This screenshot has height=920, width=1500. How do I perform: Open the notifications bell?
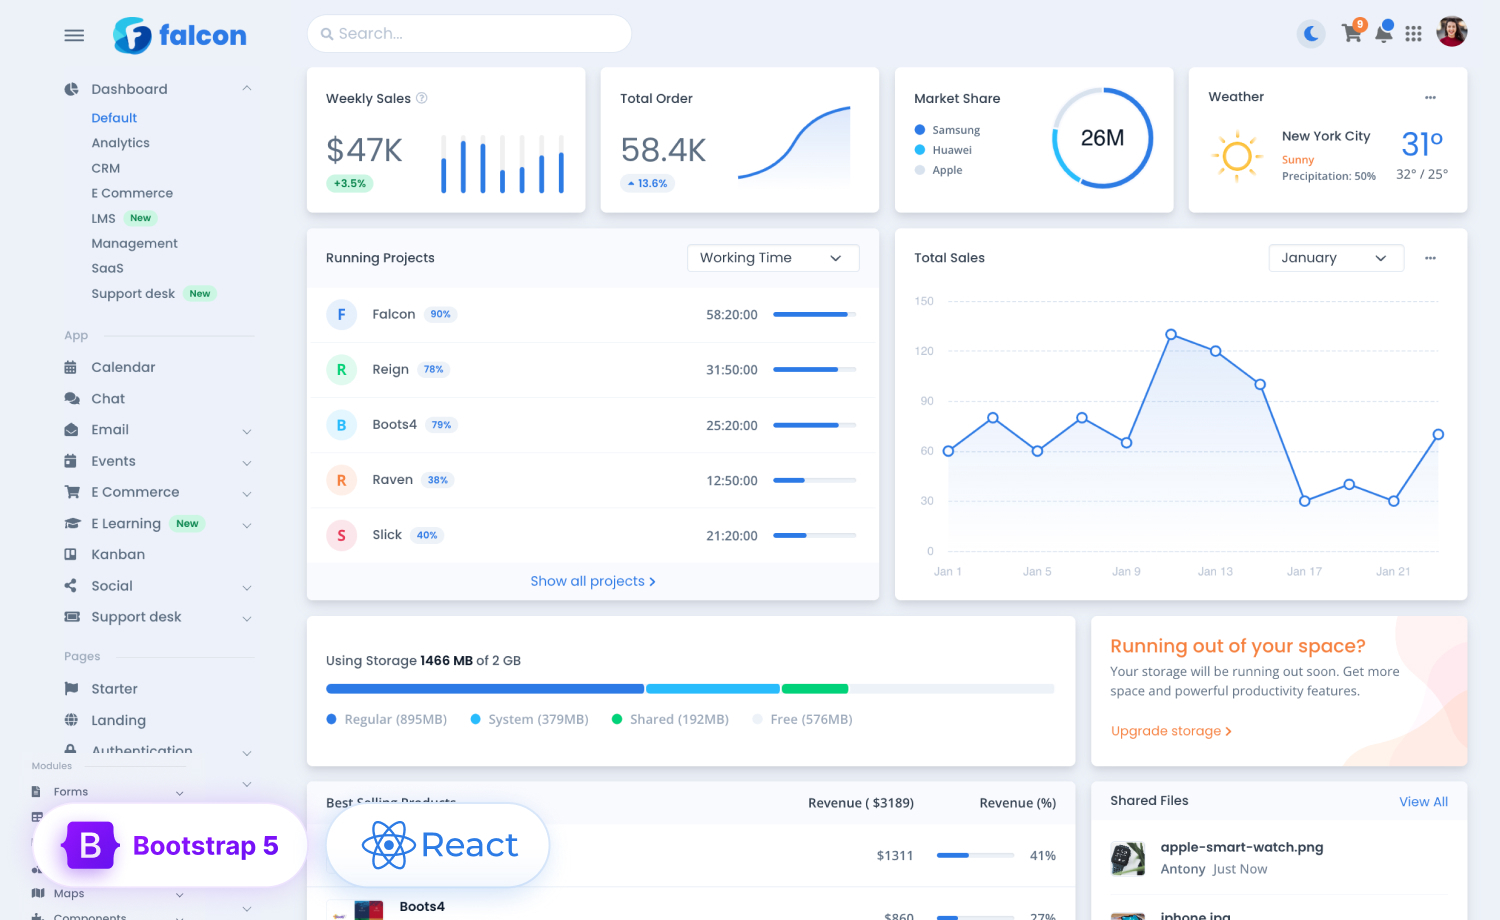pos(1384,33)
